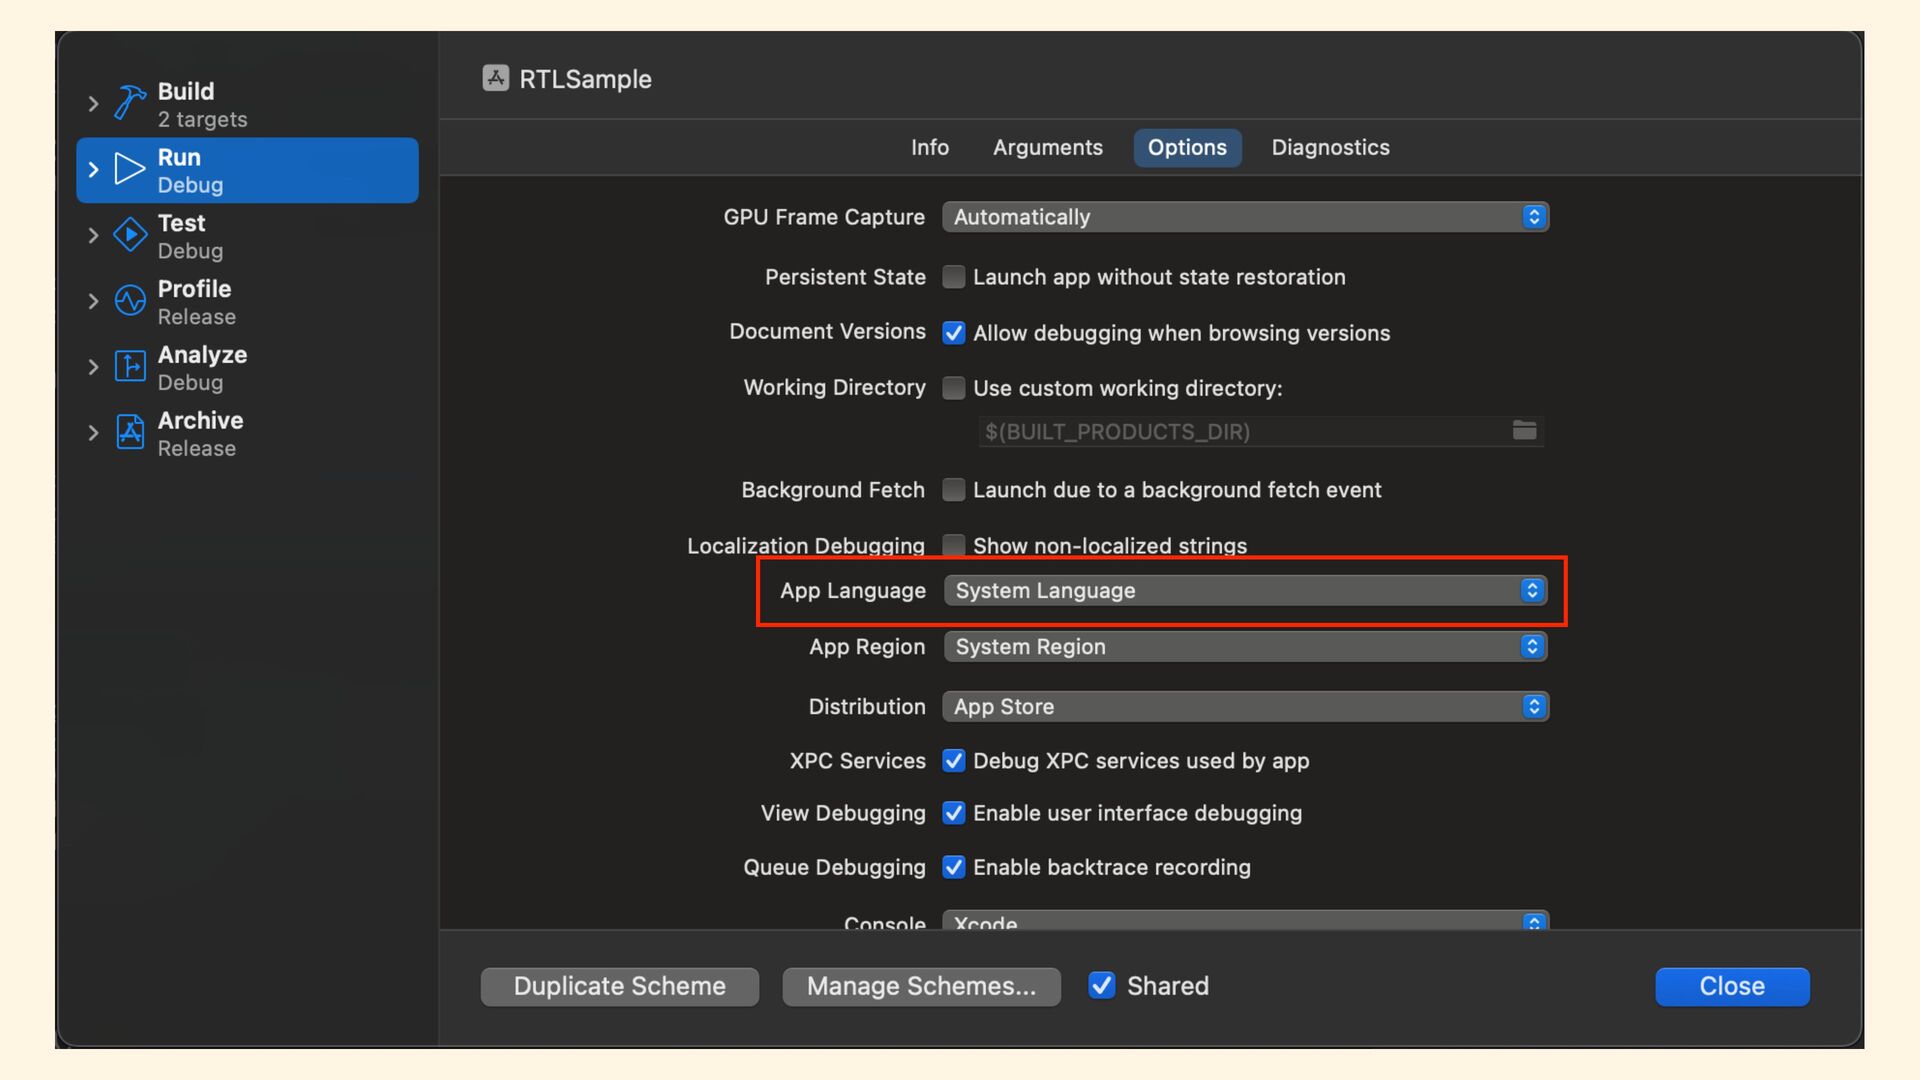Click the Queue Debugging label
Viewport: 1920px width, 1080px height.
click(x=834, y=867)
